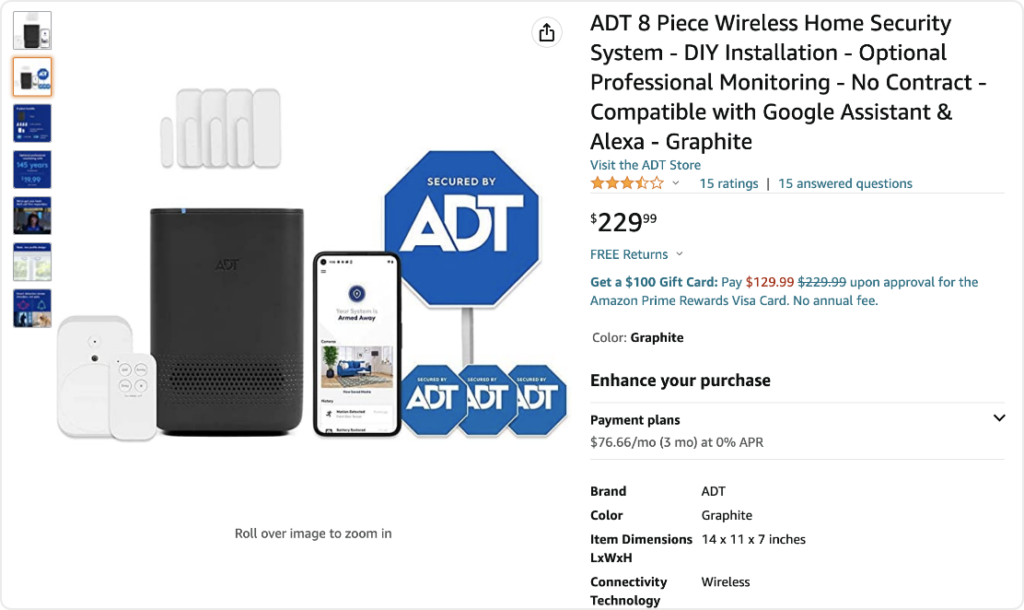Open the thumbnail showing a person's face
Image resolution: width=1024 pixels, height=610 pixels.
(x=32, y=215)
